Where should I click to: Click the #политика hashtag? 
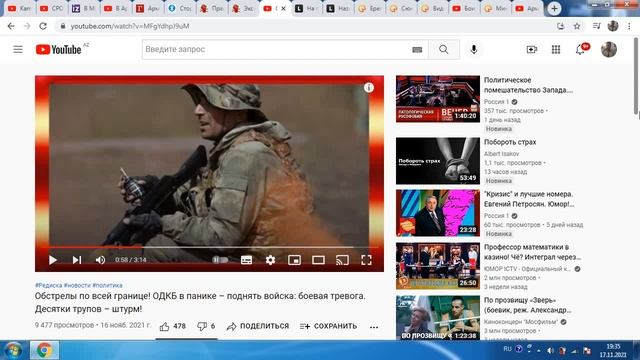click(107, 285)
